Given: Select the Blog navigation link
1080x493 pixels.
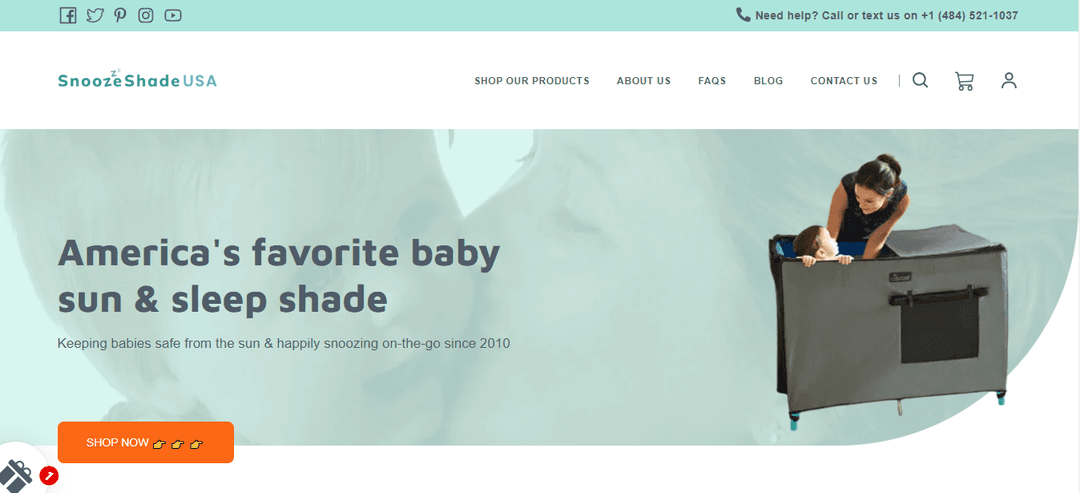Looking at the screenshot, I should pos(768,81).
